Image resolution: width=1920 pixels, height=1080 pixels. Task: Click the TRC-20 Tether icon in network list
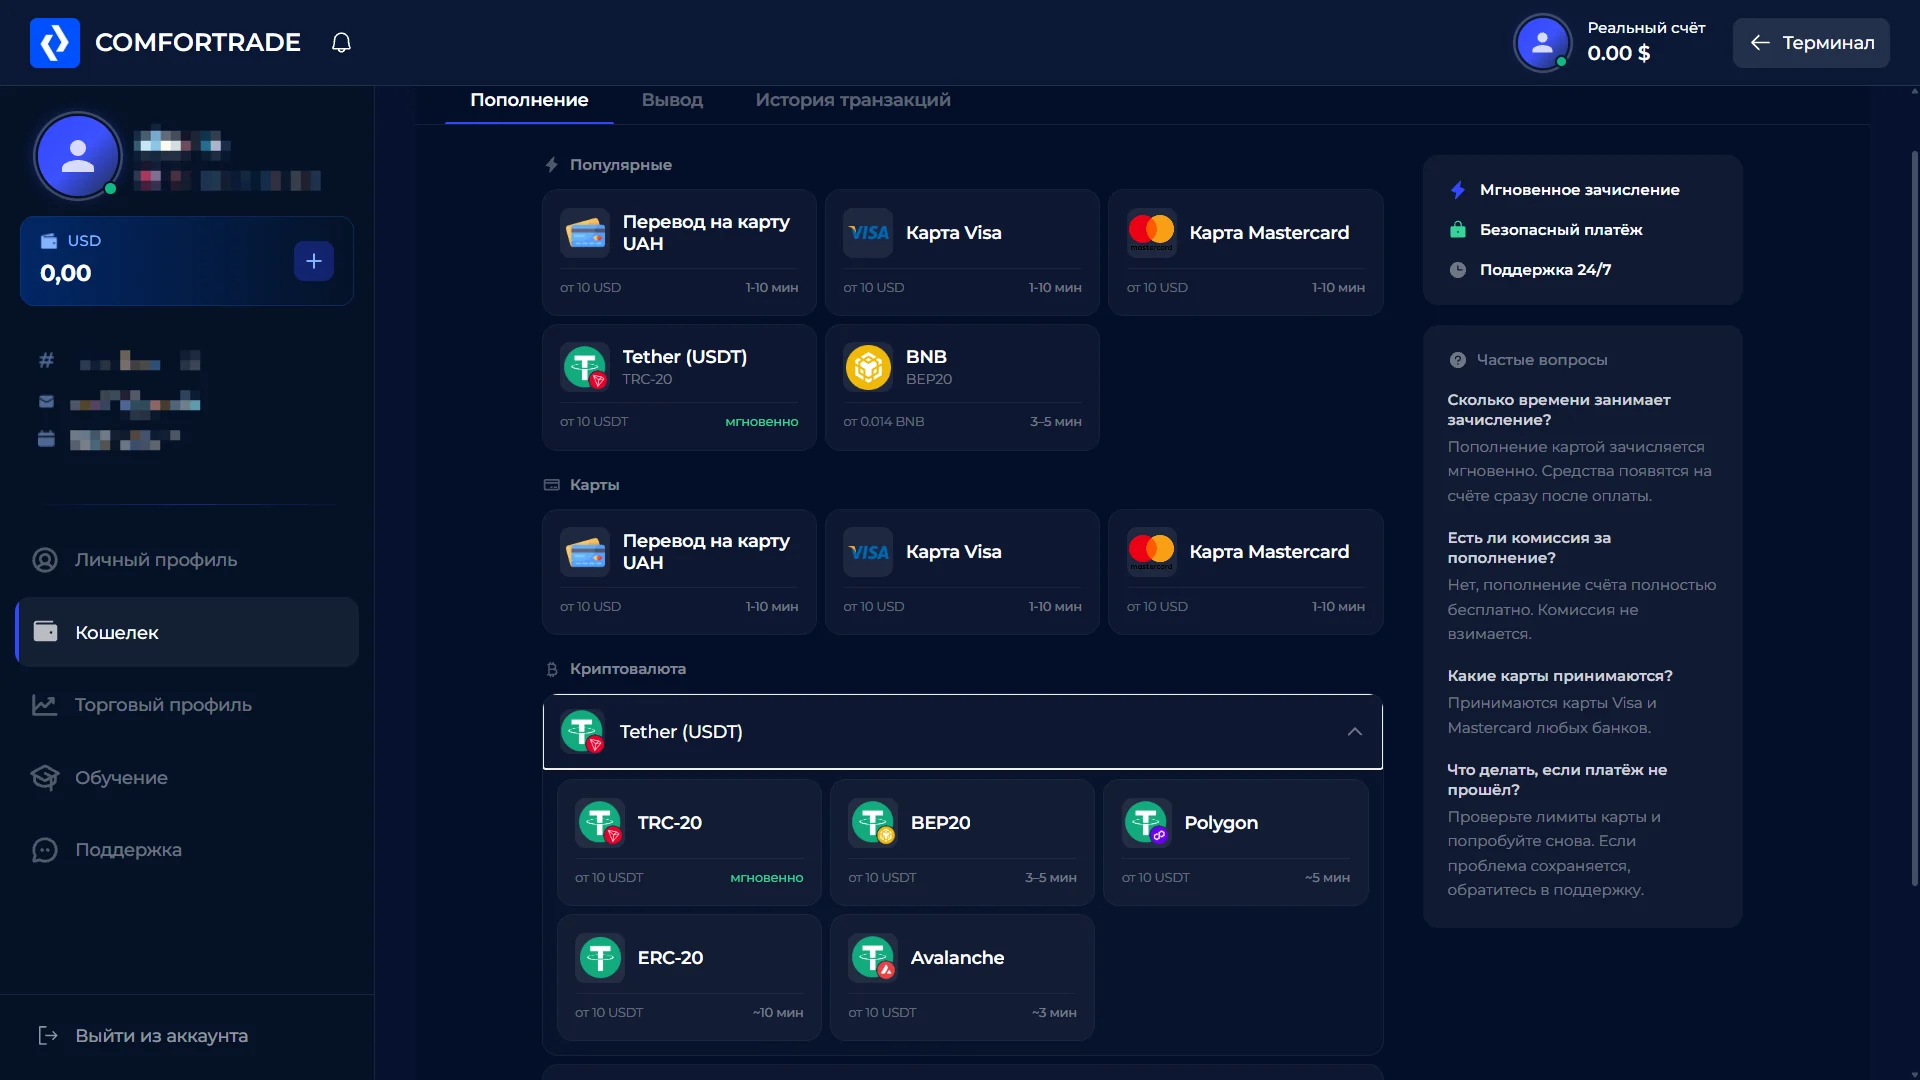600,823
